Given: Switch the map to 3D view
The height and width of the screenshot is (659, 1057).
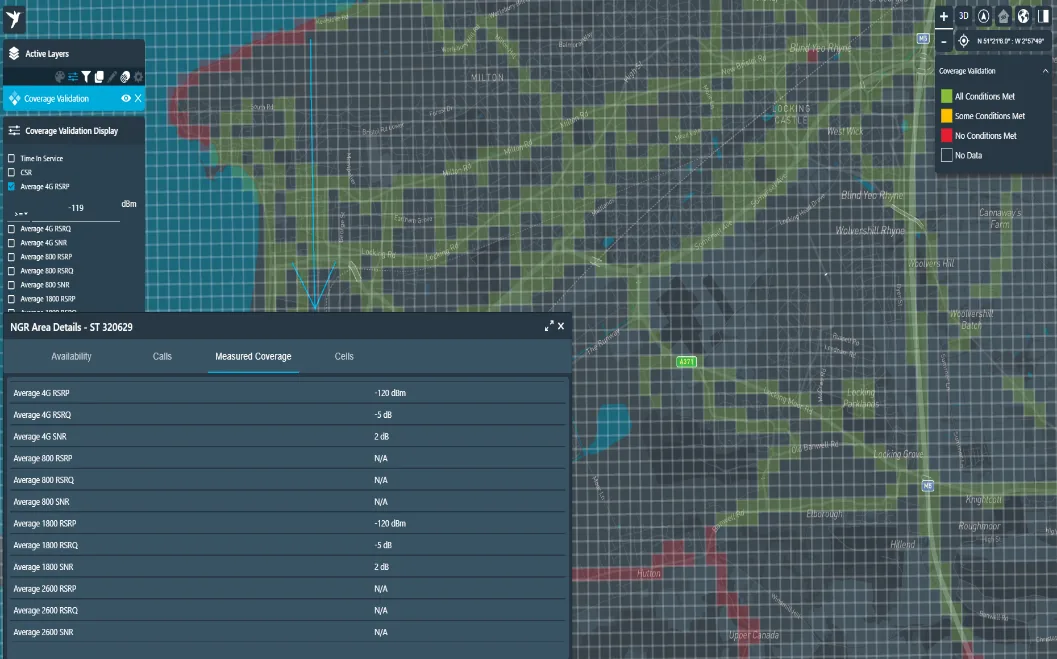Looking at the screenshot, I should pos(963,16).
